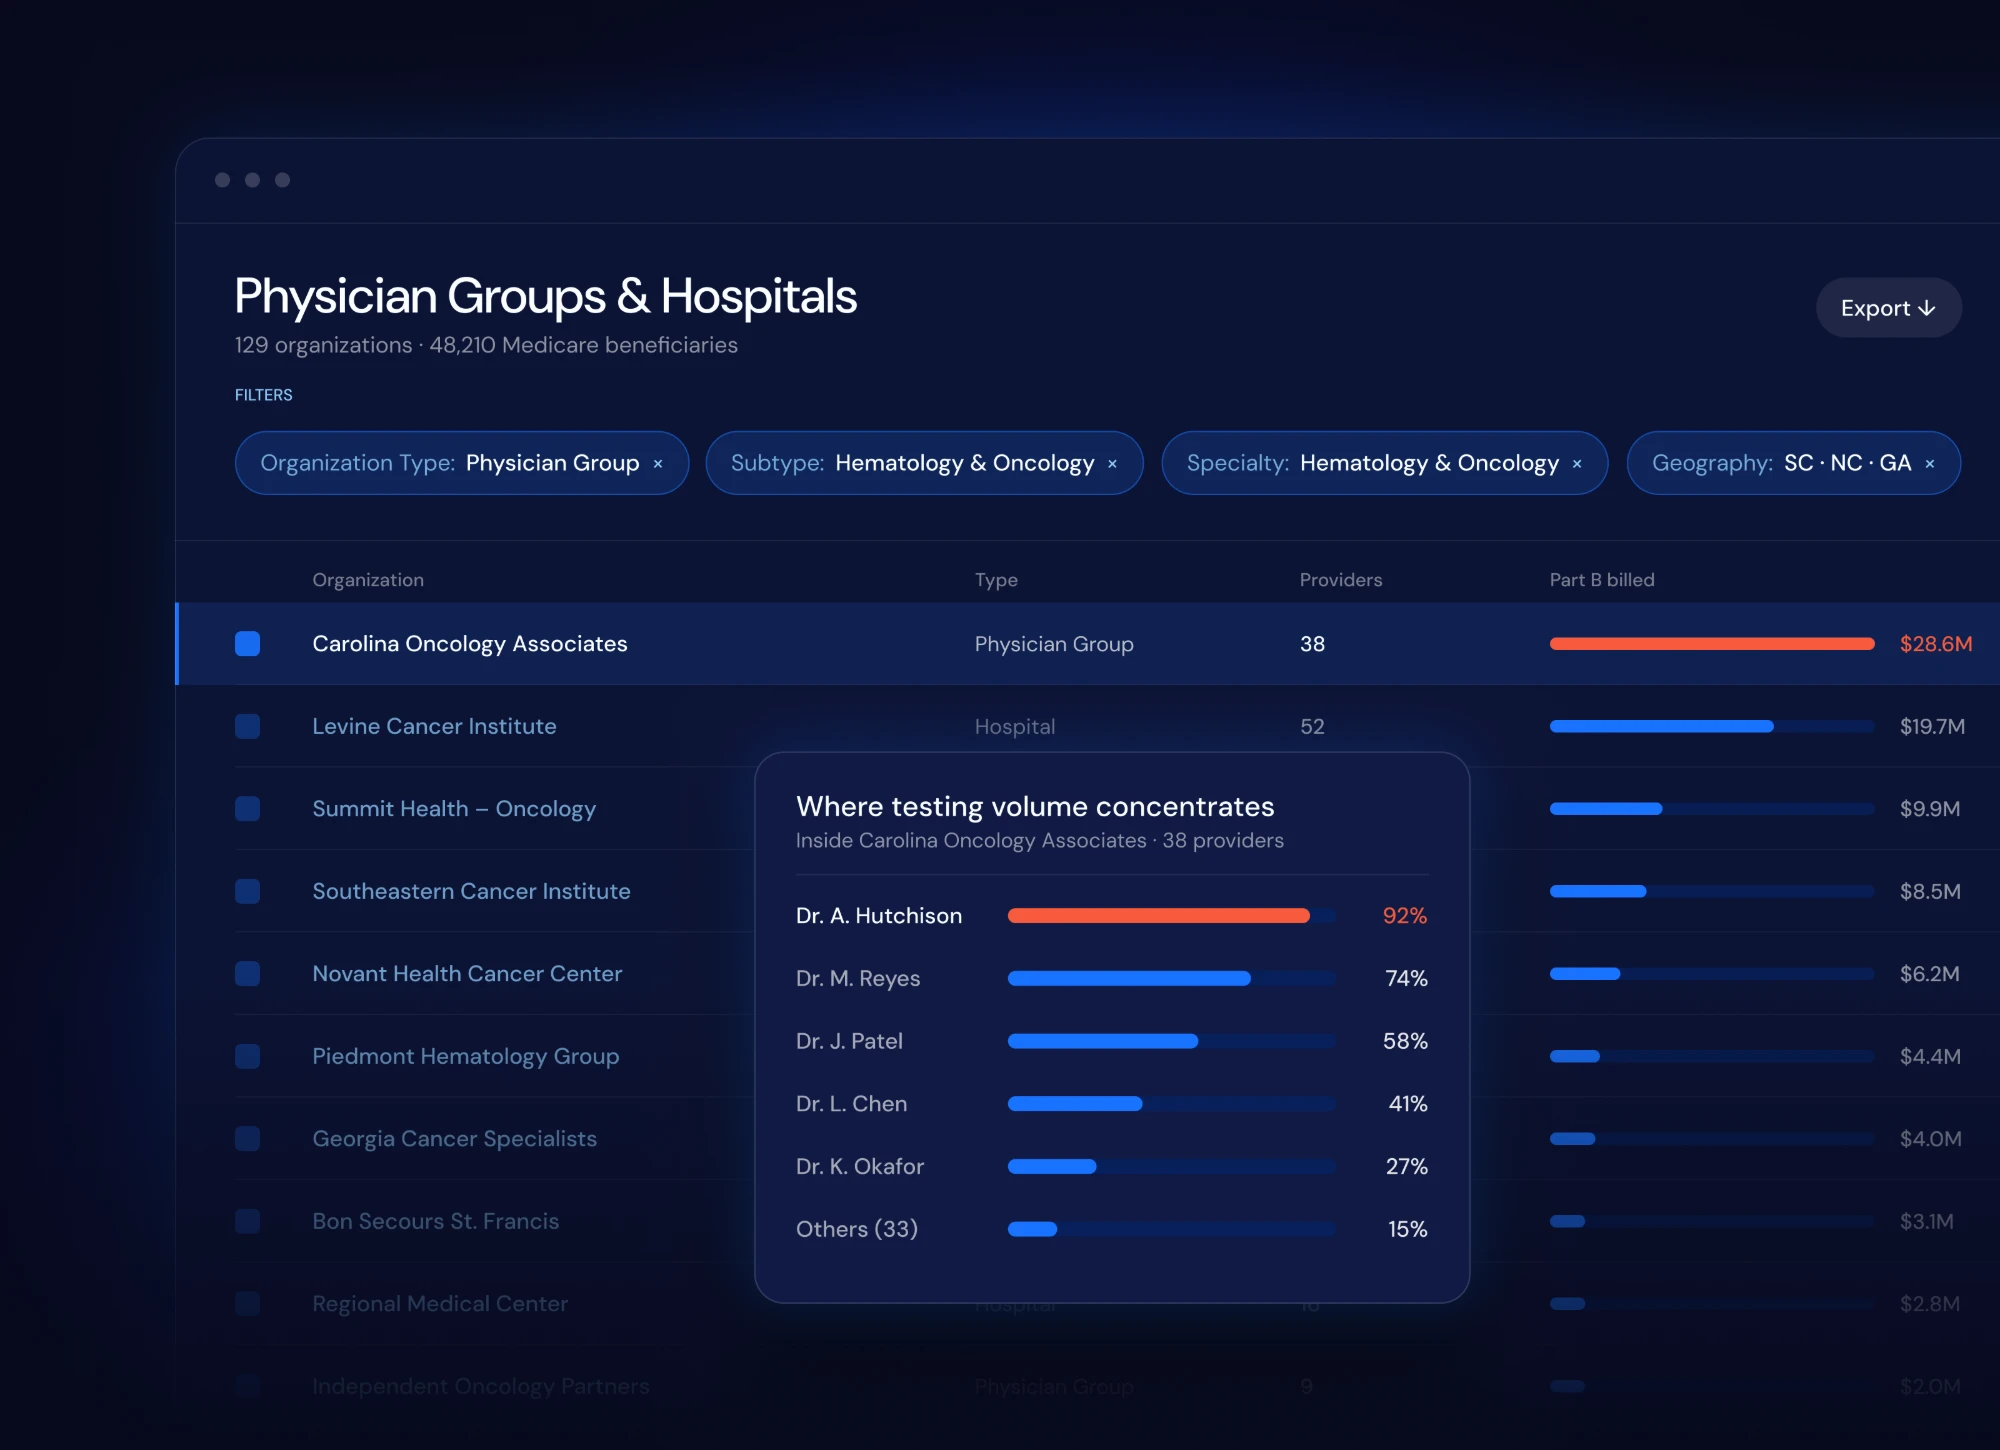The height and width of the screenshot is (1450, 2000).
Task: Open the Piedmont Hematology Group link
Action: pos(466,1057)
